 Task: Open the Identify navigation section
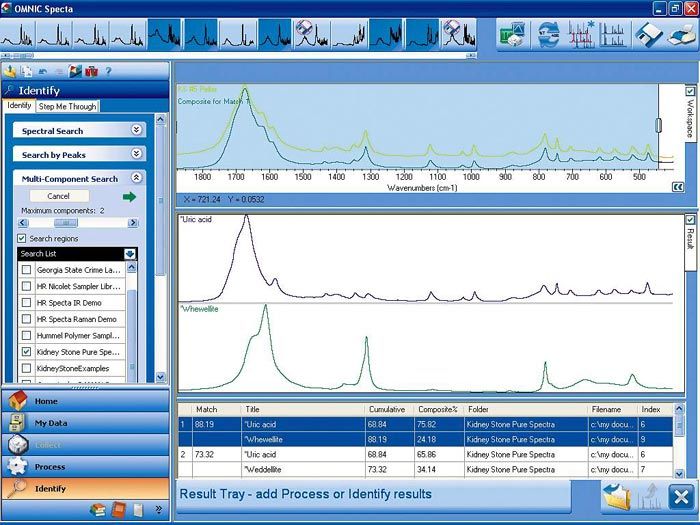[85, 488]
